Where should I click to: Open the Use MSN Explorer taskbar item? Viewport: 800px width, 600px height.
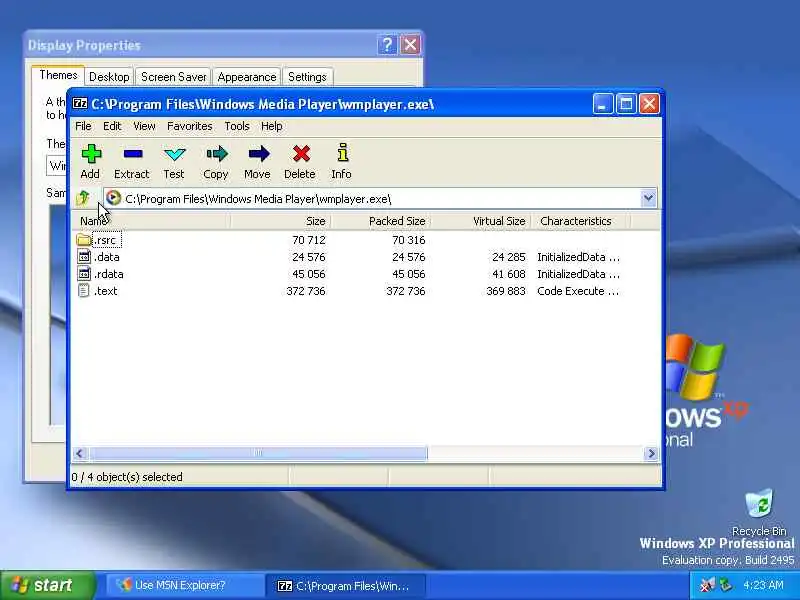[184, 585]
